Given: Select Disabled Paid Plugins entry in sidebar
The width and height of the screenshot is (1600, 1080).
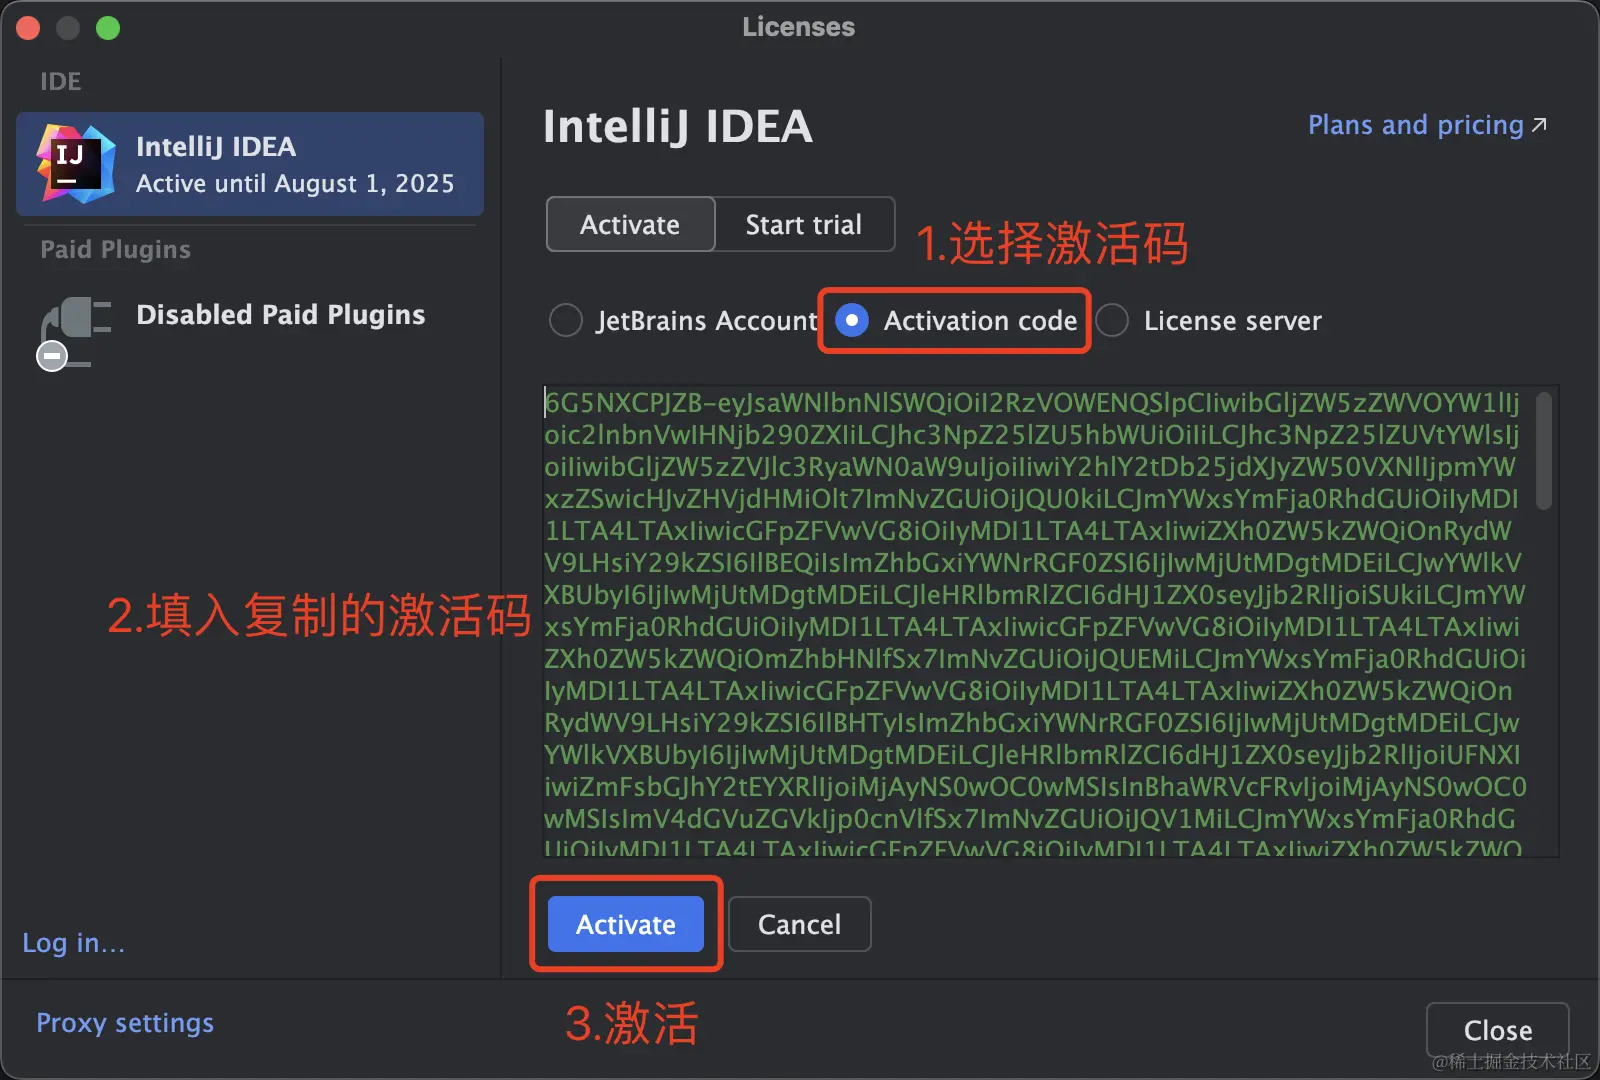Looking at the screenshot, I should point(250,333).
